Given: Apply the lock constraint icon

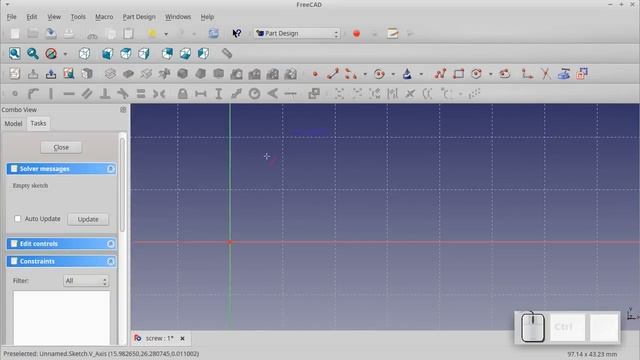Looking at the screenshot, I should coord(182,94).
